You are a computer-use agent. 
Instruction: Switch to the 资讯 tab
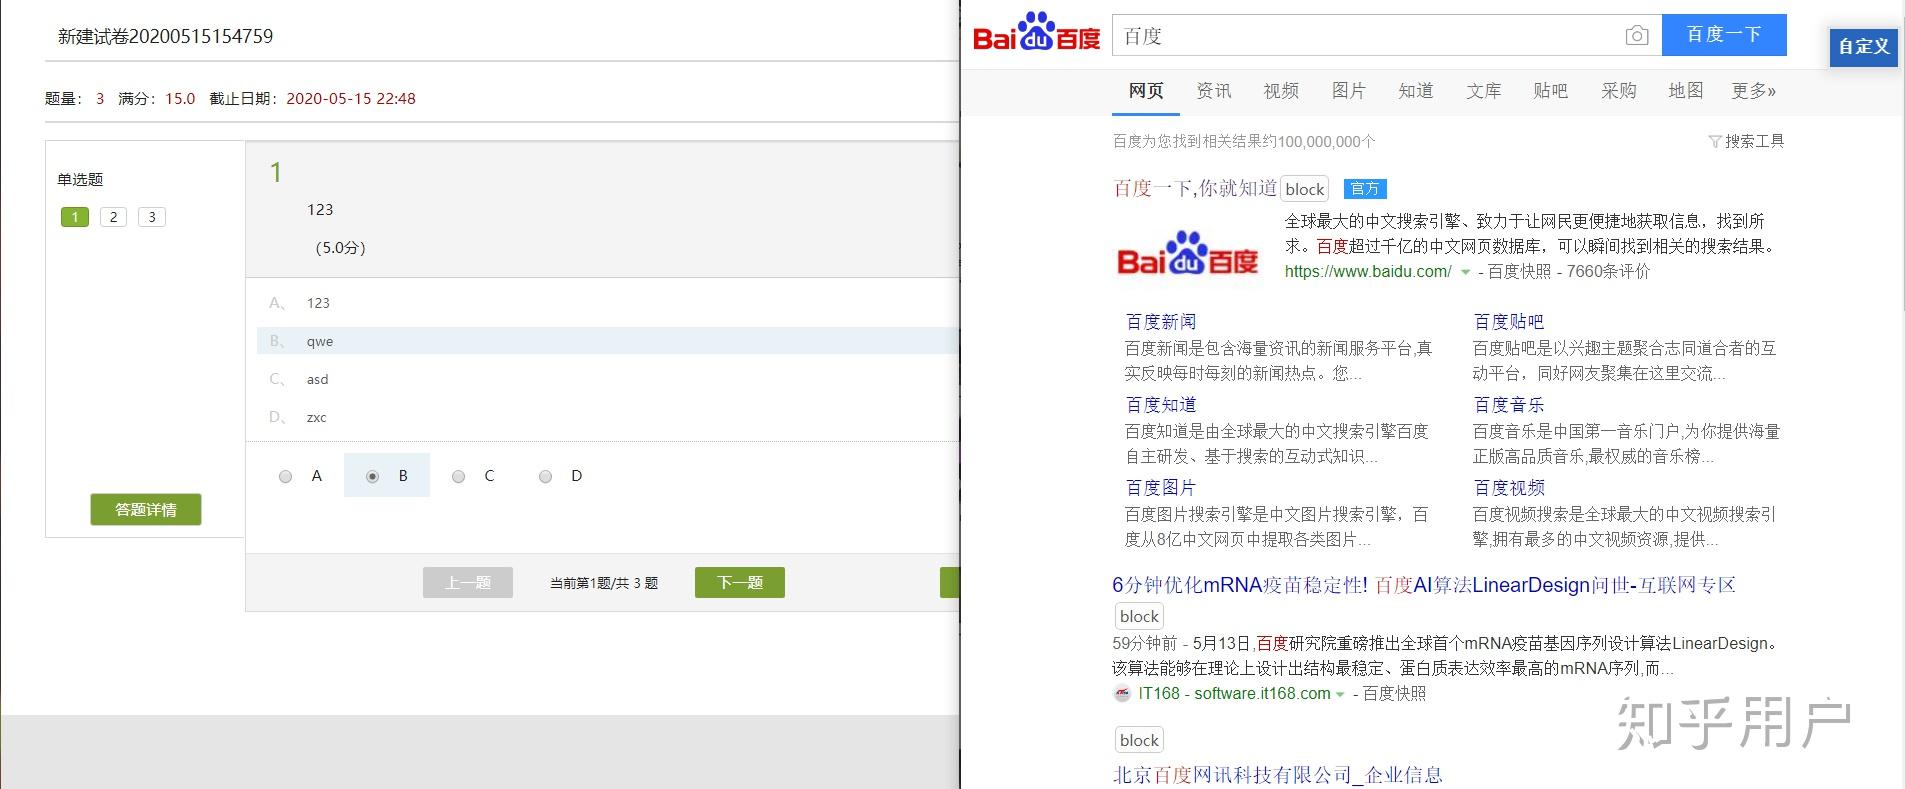(1214, 91)
